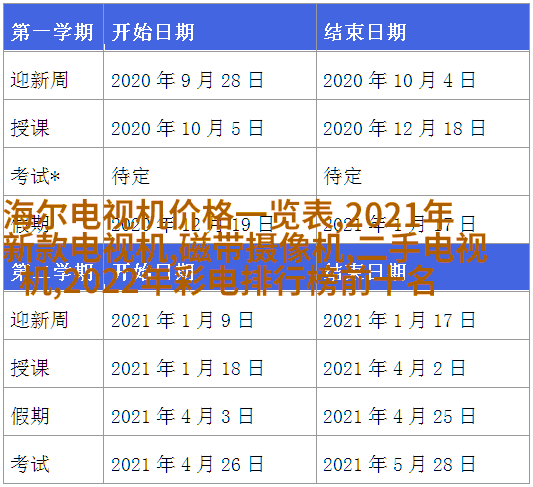
Task: Select the date '2021 年 4 月 2 日'
Action: (x=394, y=368)
